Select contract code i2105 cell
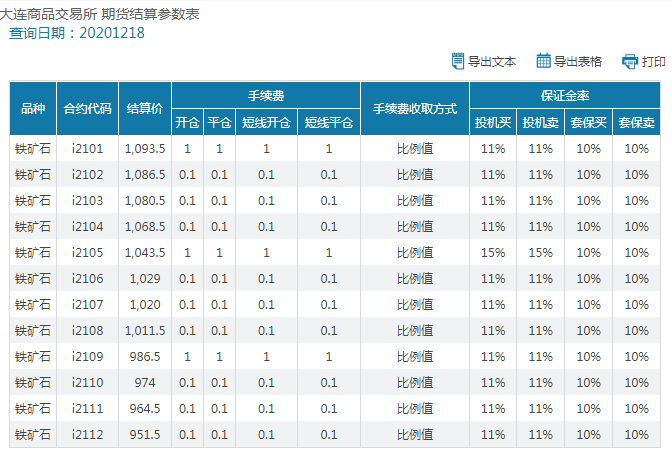The image size is (672, 459). (x=87, y=252)
